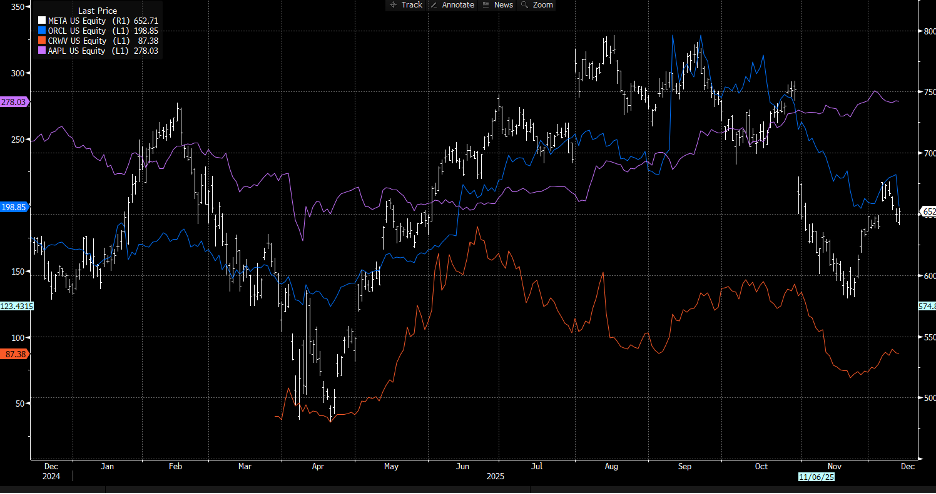
Task: Click the purple 278.03 left-axis price tag
Action: click(x=14, y=101)
